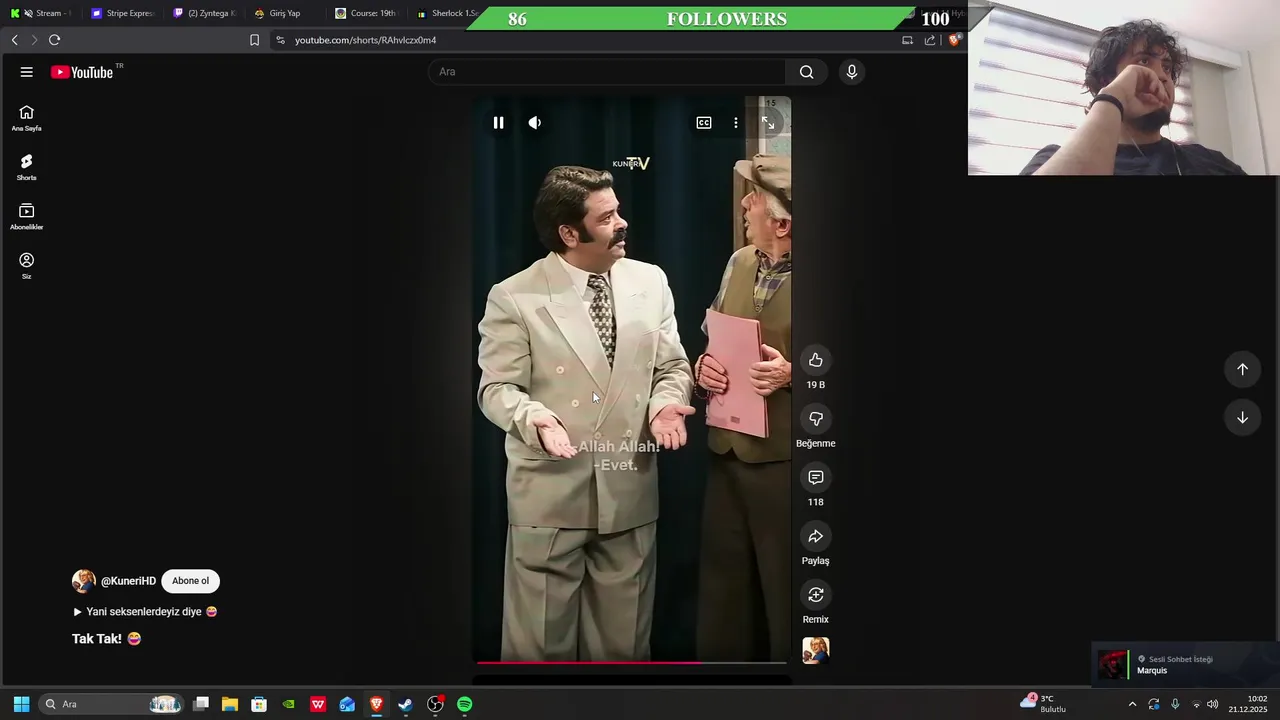Dislike the Short with thumbs-down icon

pos(816,419)
